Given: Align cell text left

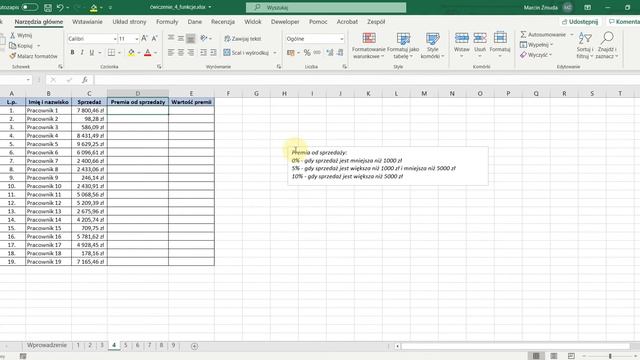Looking at the screenshot, I should 171,53.
